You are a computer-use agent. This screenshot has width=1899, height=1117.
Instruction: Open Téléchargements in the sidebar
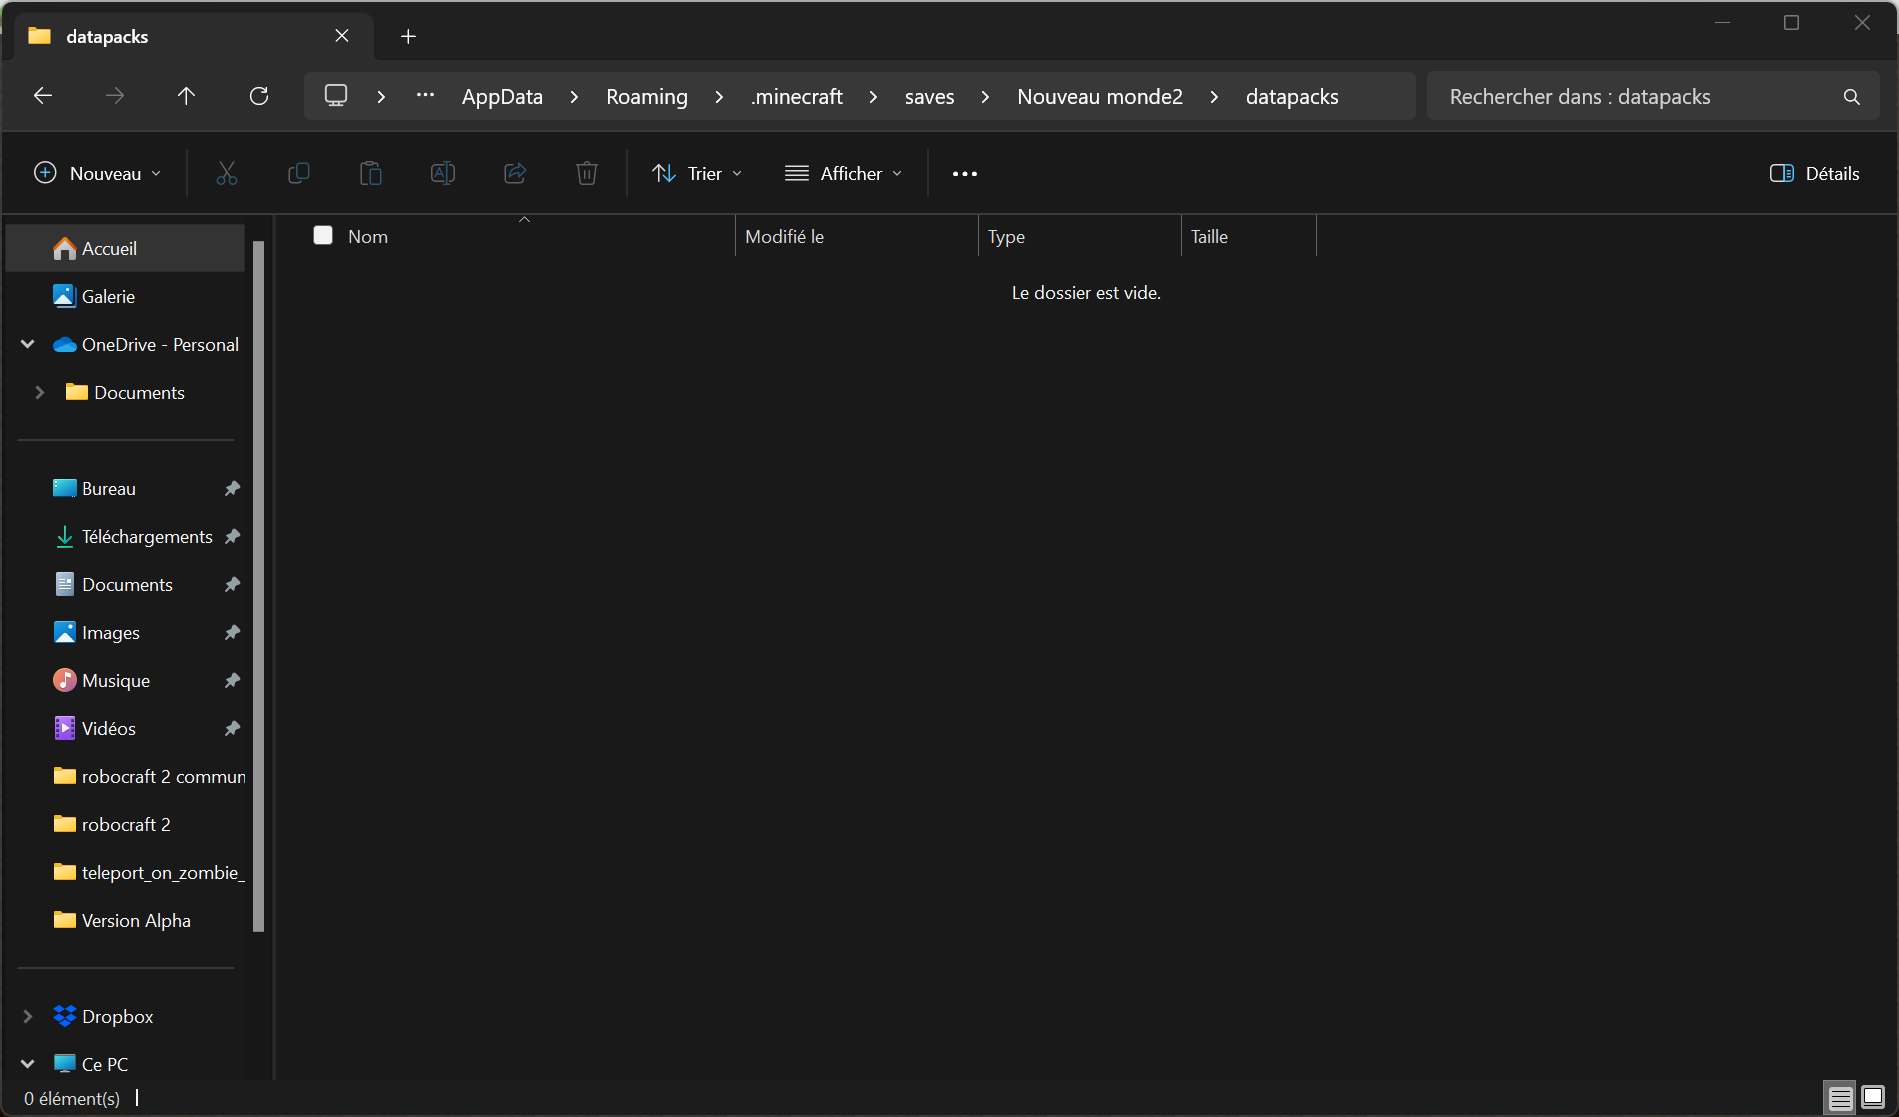coord(147,537)
